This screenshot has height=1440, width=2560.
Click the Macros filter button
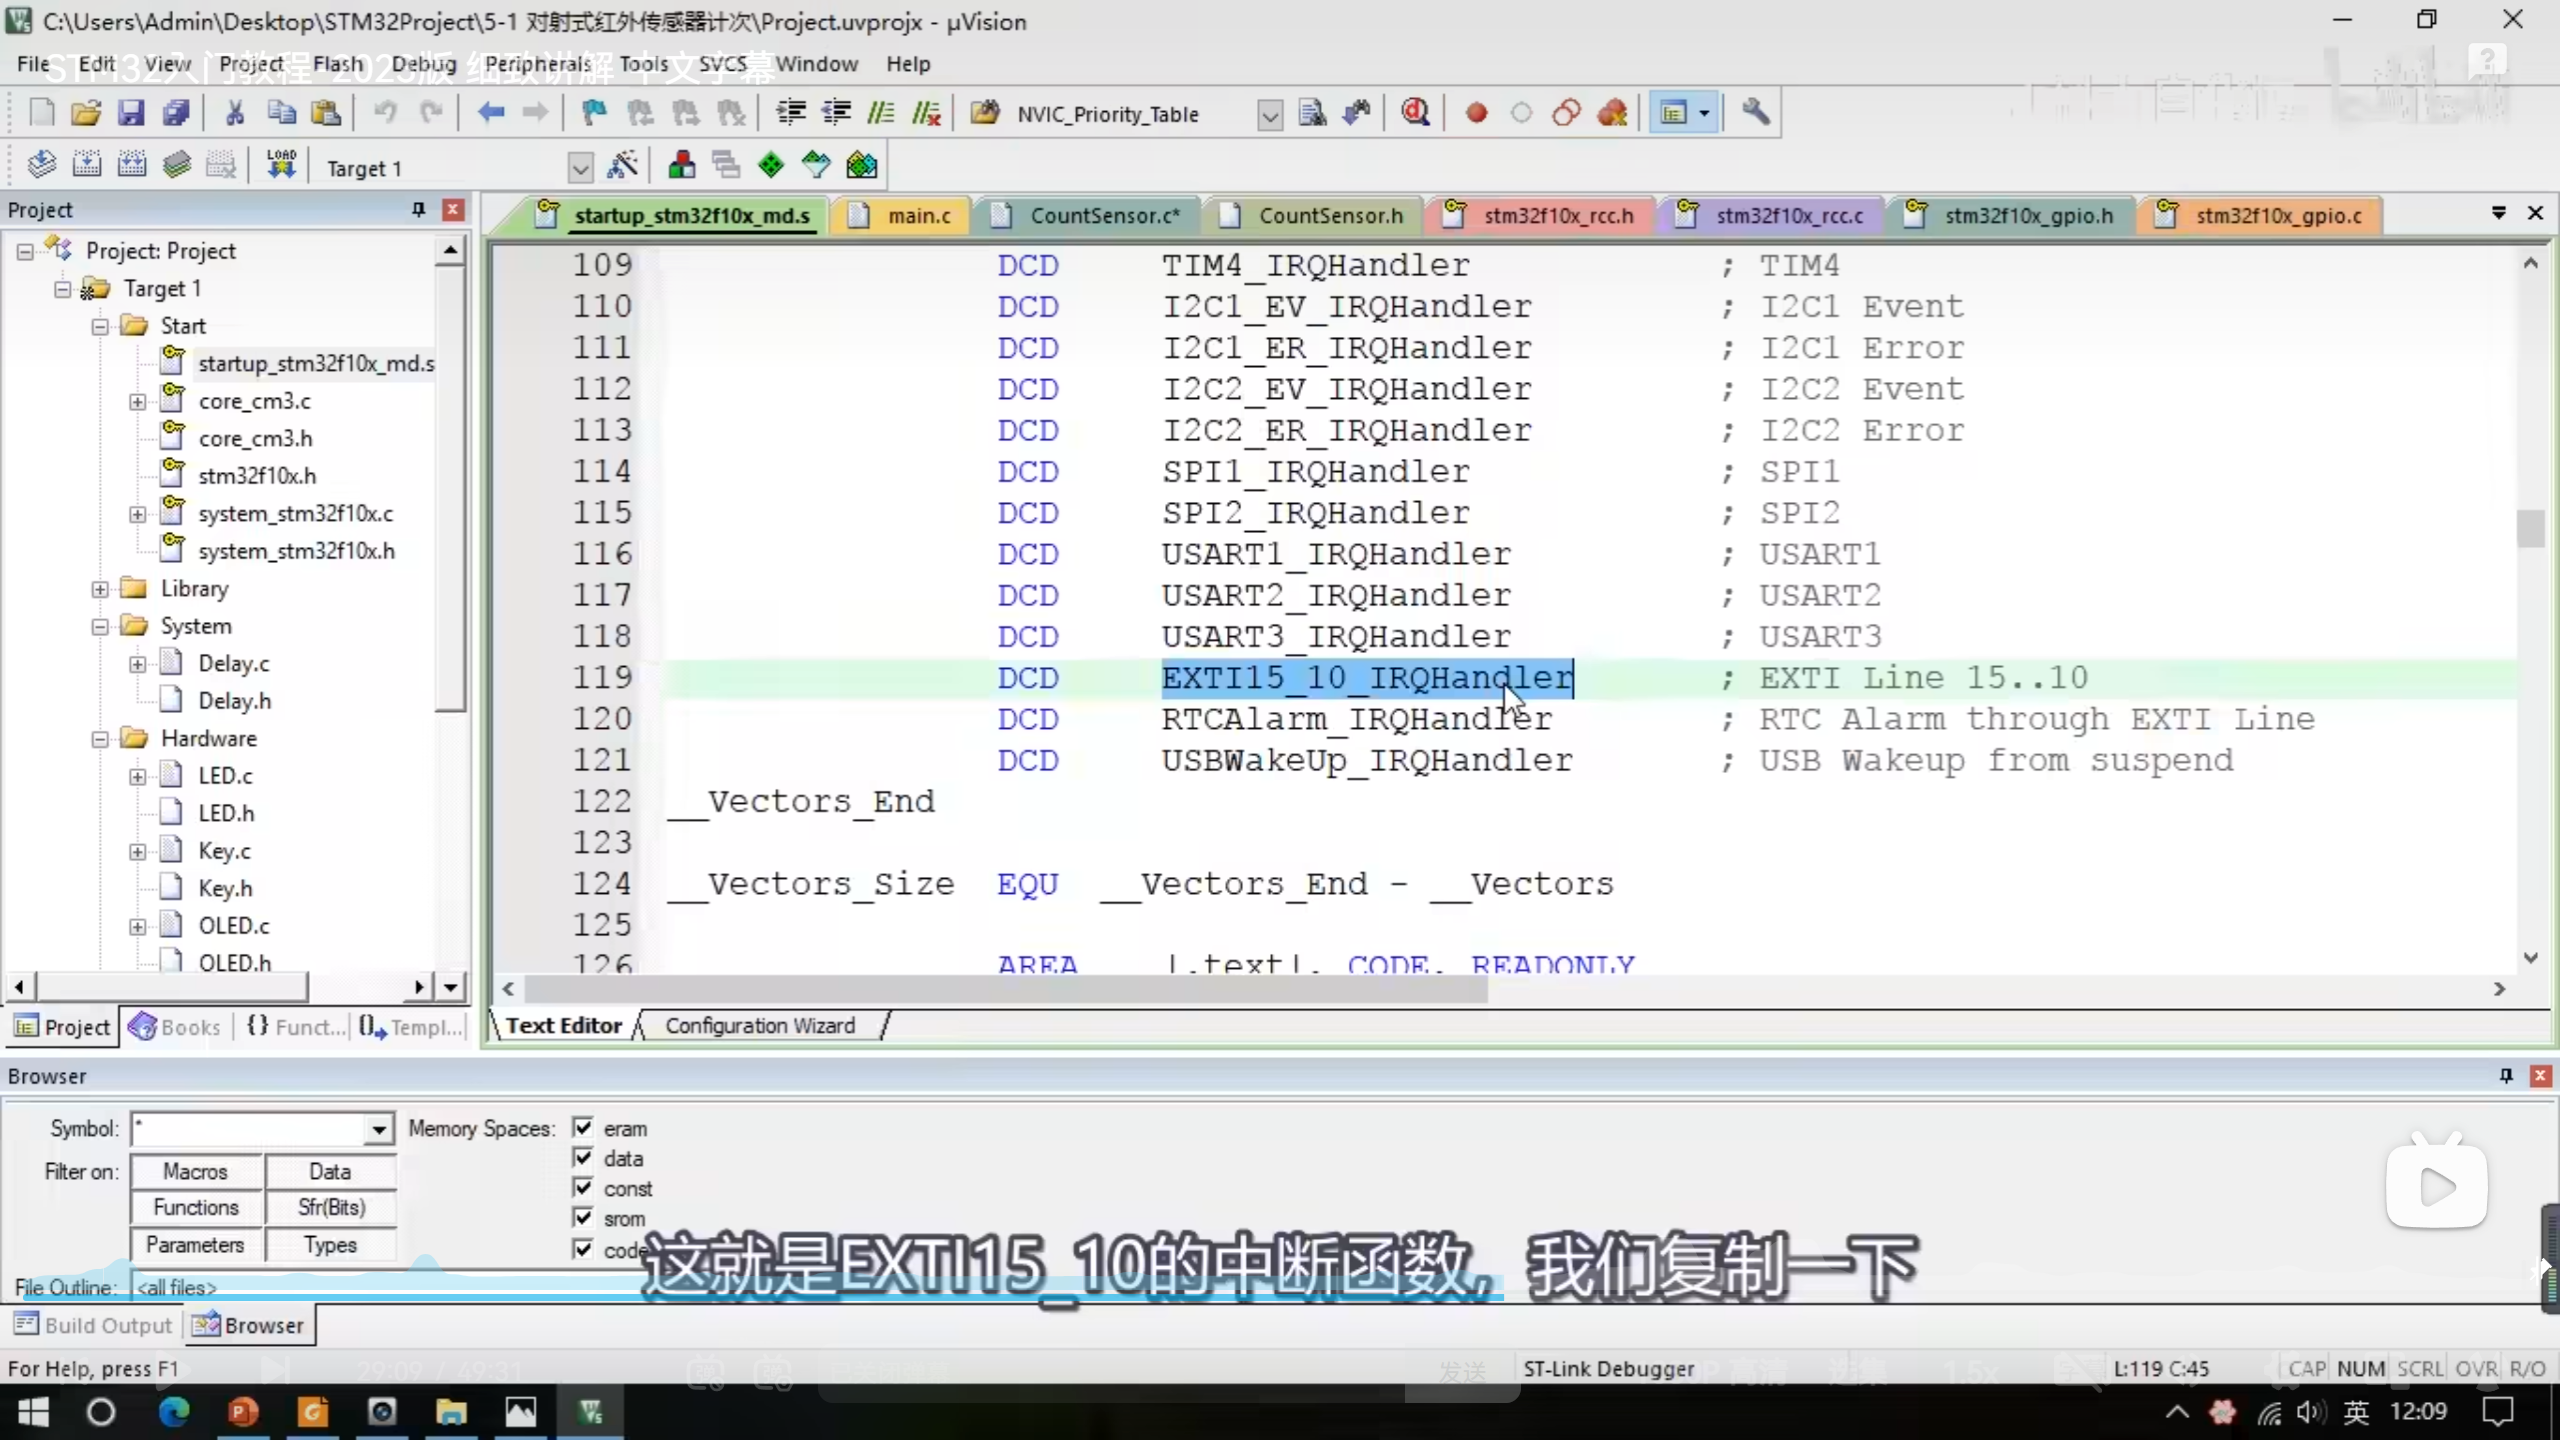click(x=196, y=1171)
